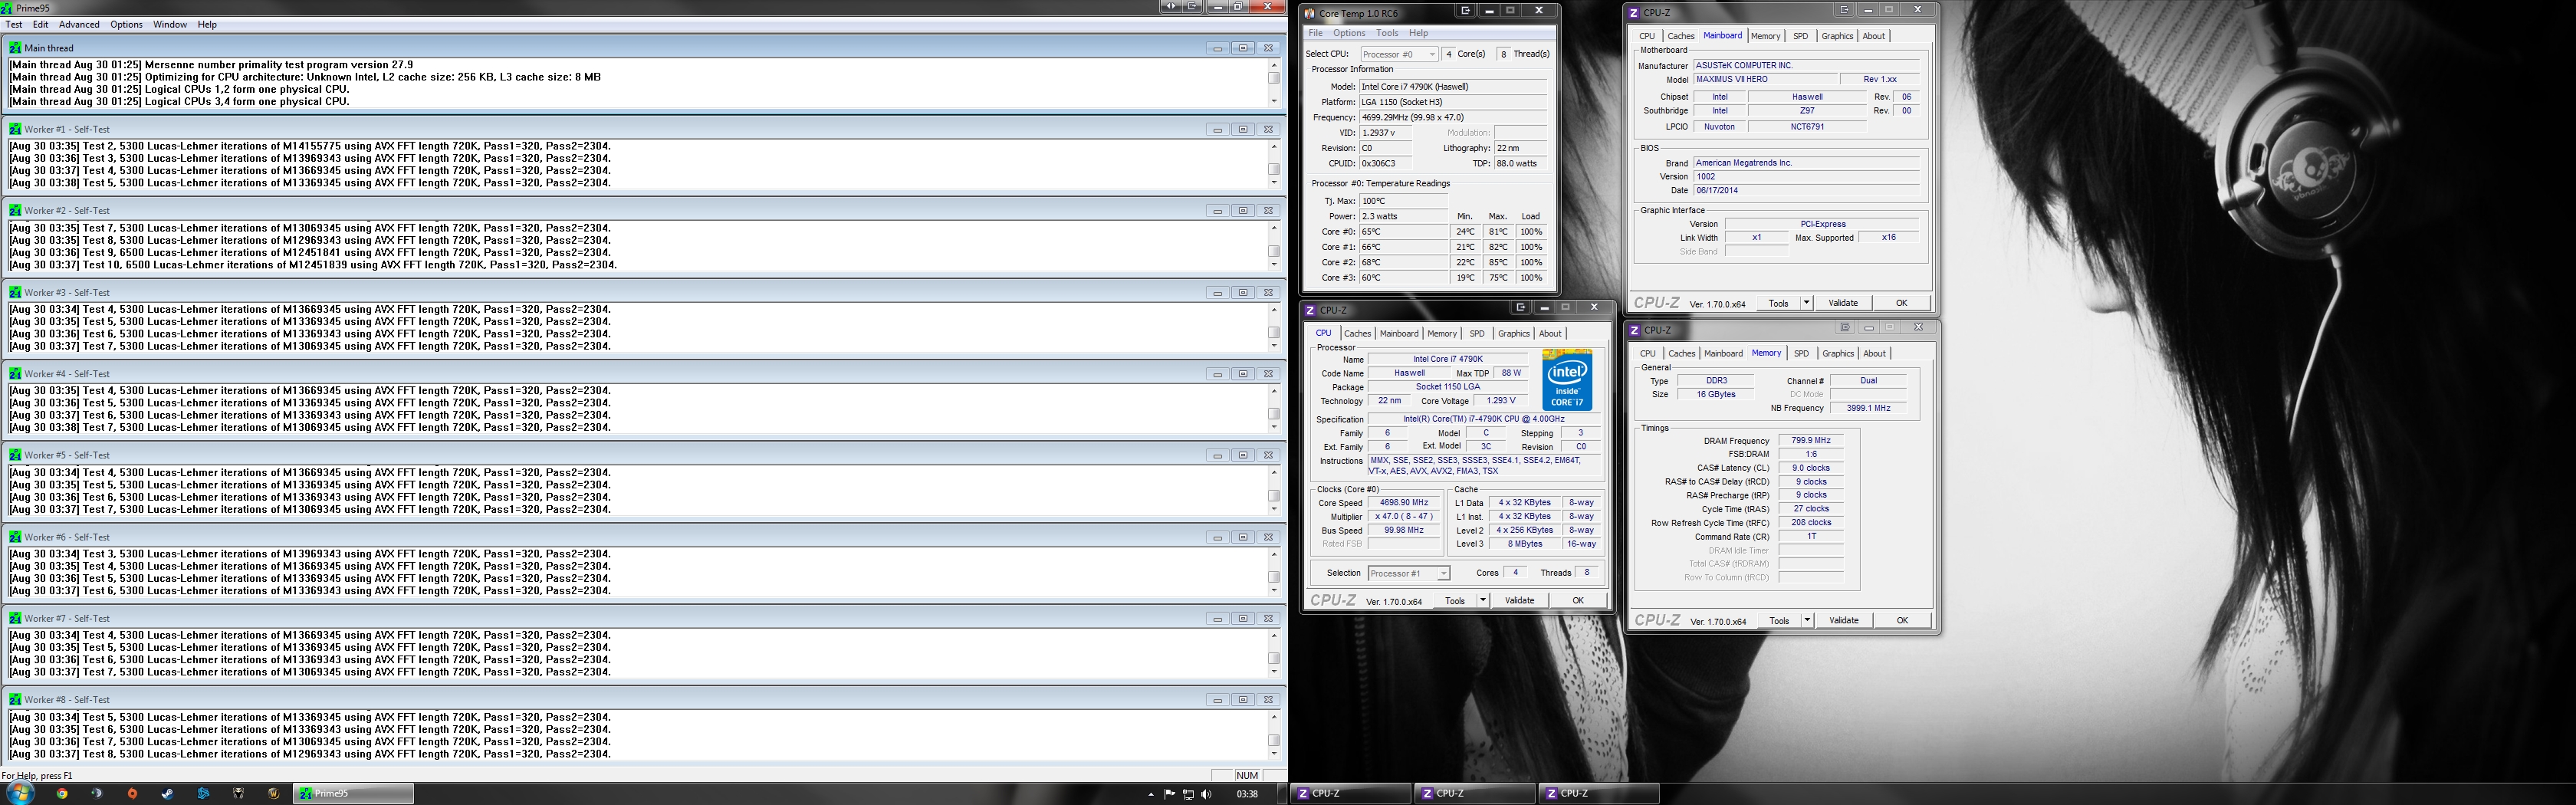Click the Worker #6 window icon
Viewport: 2576px width, 805px height.
pos(15,536)
